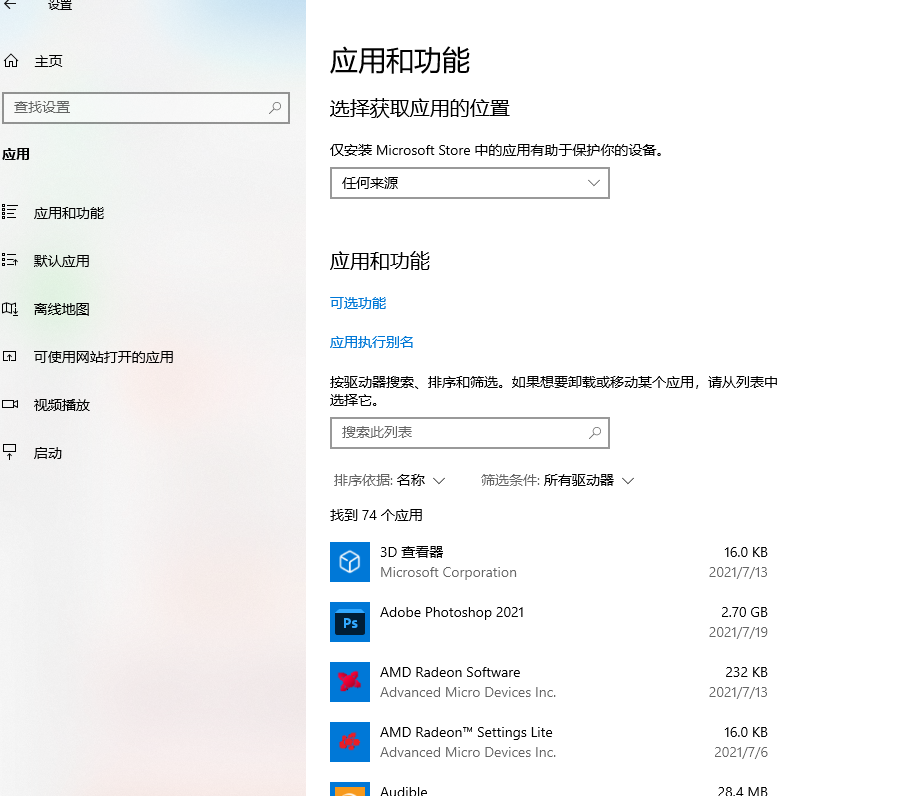Screen dimensions: 901x796
Task: Click the 2021/7/19 install date
Action: pyautogui.click(x=738, y=632)
